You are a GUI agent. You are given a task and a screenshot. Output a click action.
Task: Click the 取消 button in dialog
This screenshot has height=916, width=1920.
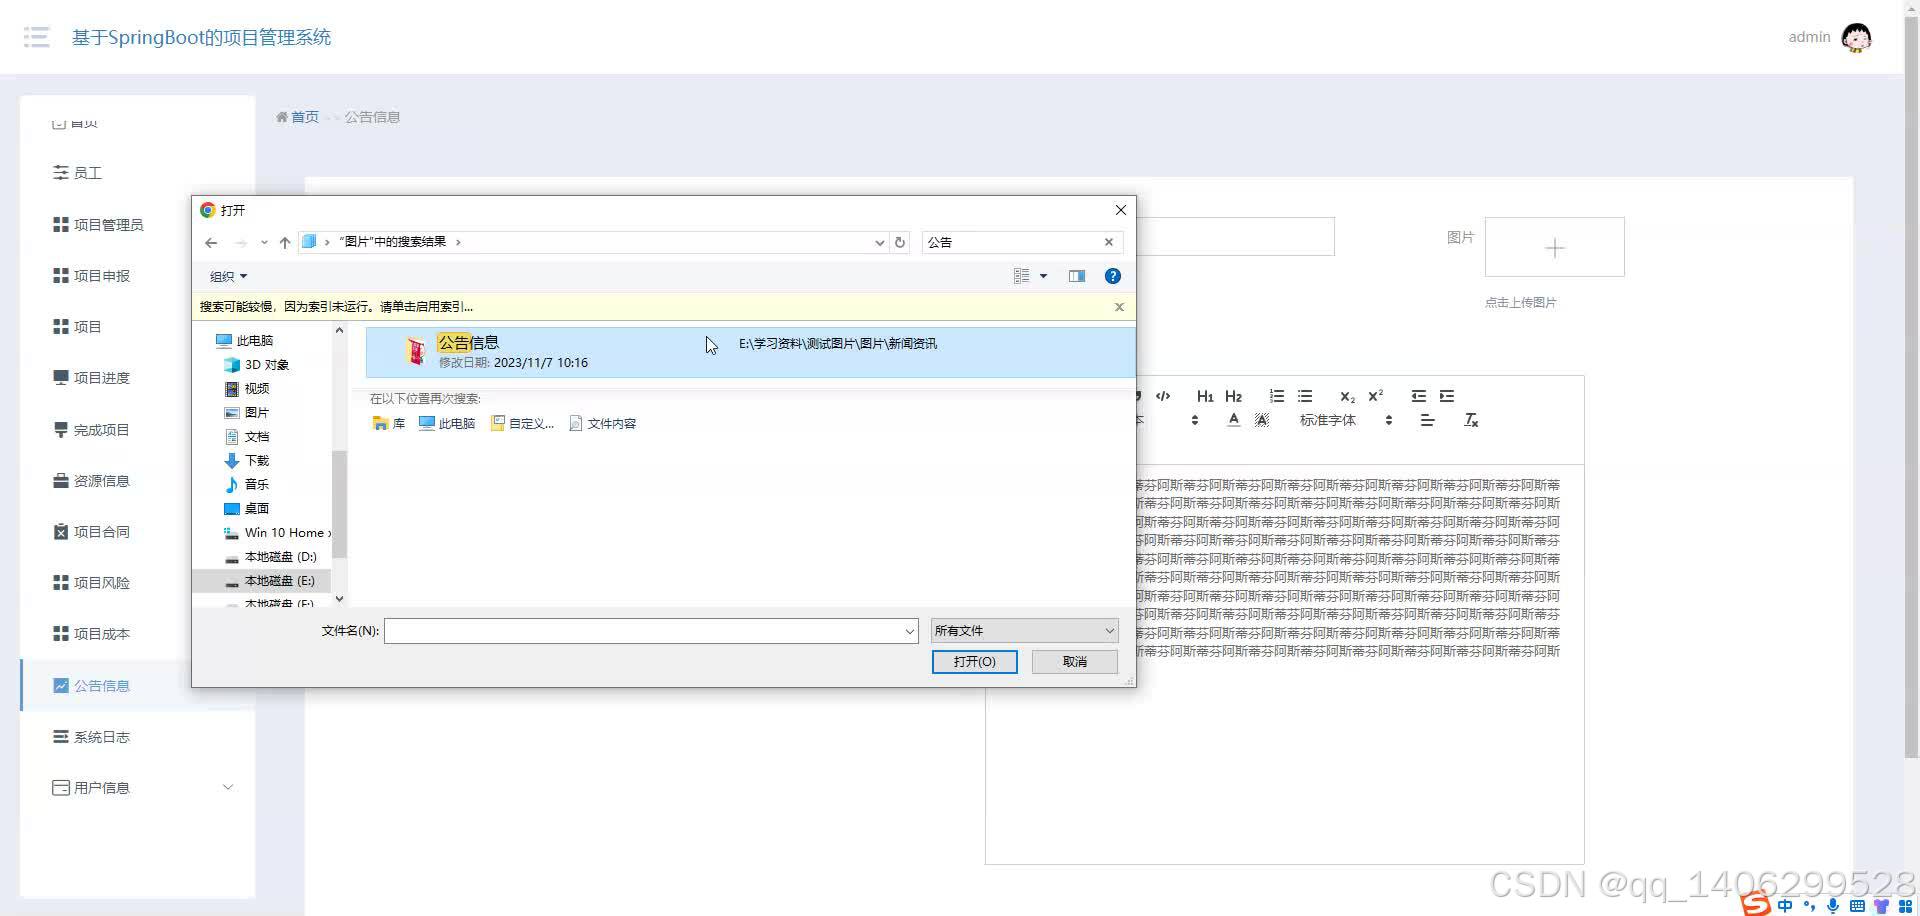(x=1075, y=662)
